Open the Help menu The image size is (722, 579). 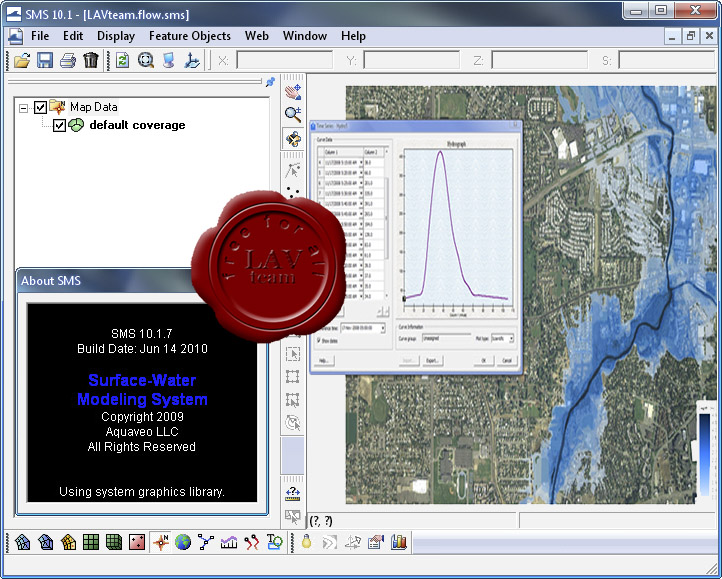353,36
